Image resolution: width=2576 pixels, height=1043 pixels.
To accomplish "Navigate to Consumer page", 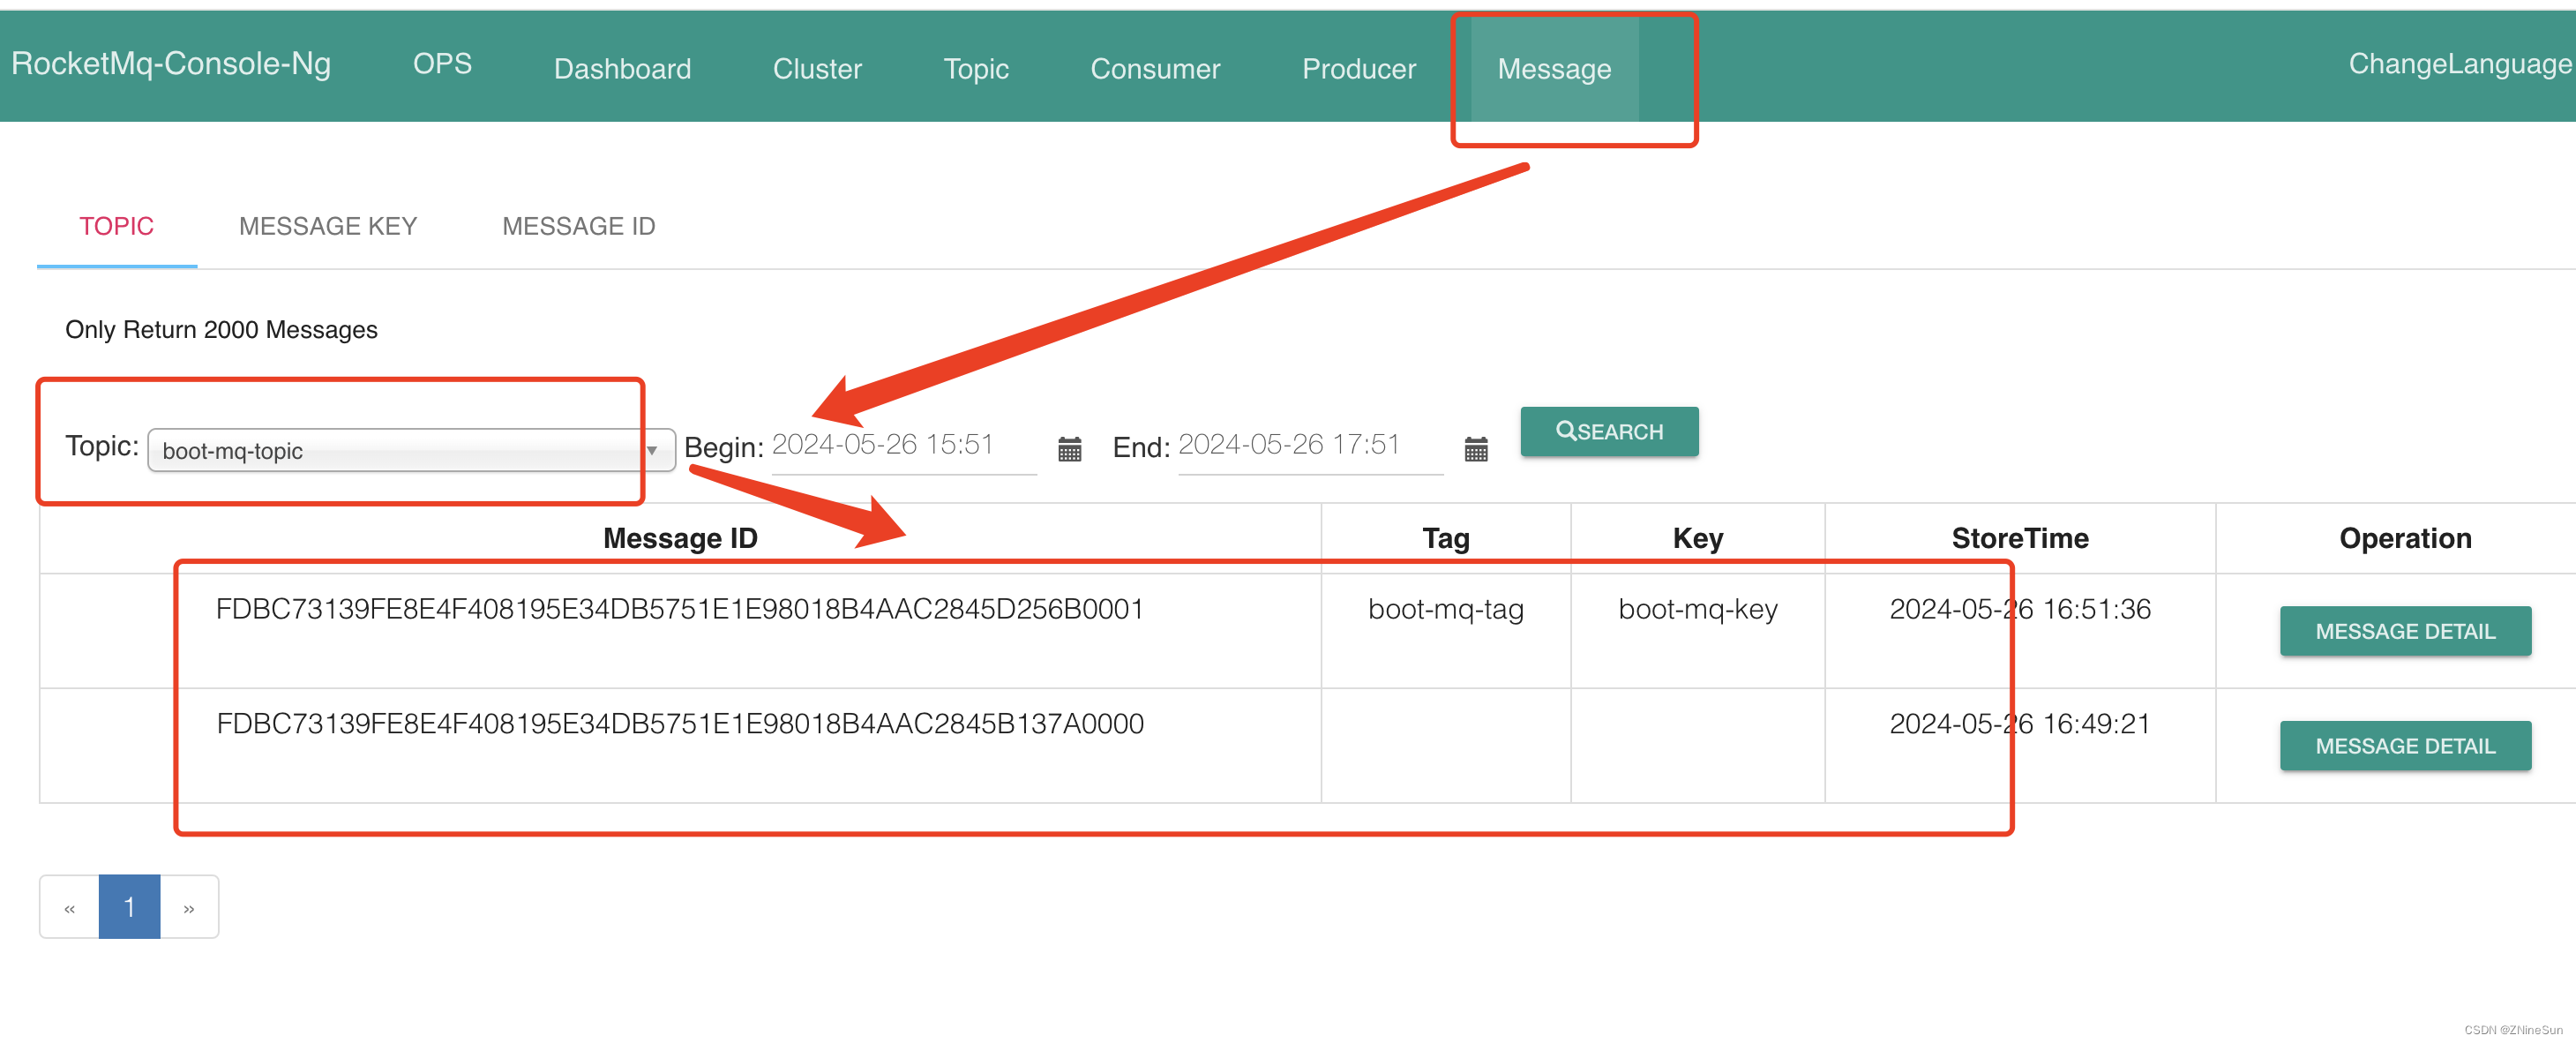I will (1154, 68).
